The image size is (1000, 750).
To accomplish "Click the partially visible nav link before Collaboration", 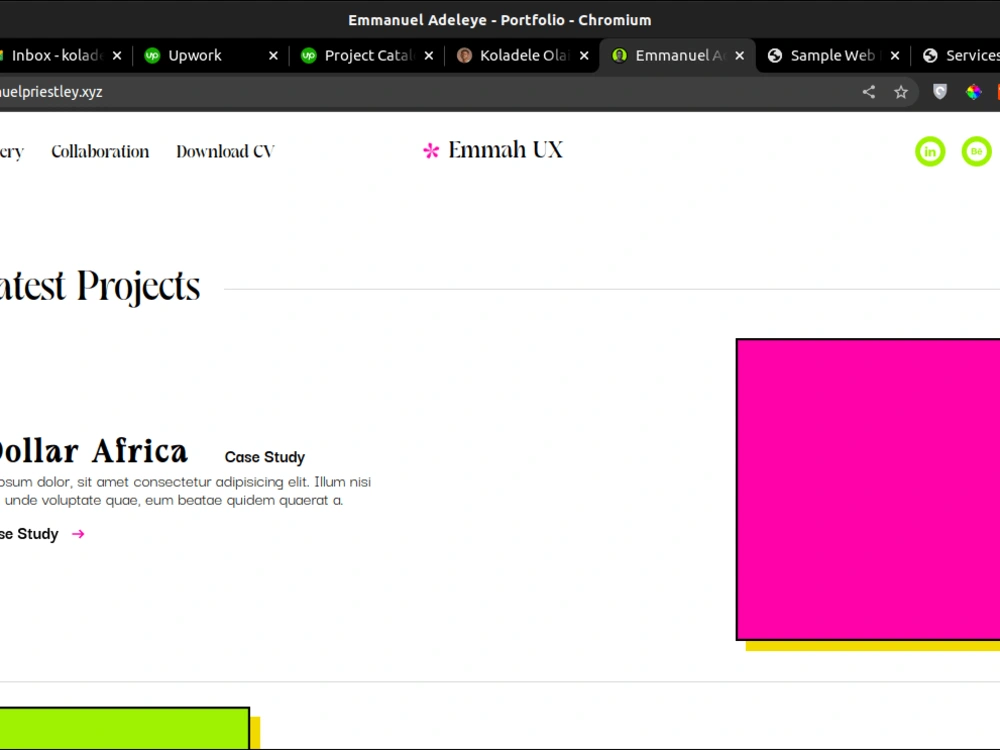I will click(x=11, y=152).
